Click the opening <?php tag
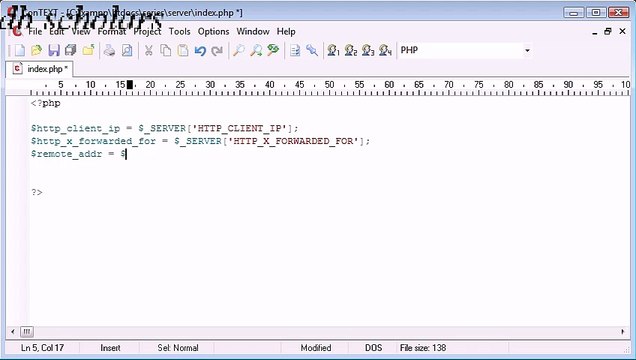 tap(45, 103)
